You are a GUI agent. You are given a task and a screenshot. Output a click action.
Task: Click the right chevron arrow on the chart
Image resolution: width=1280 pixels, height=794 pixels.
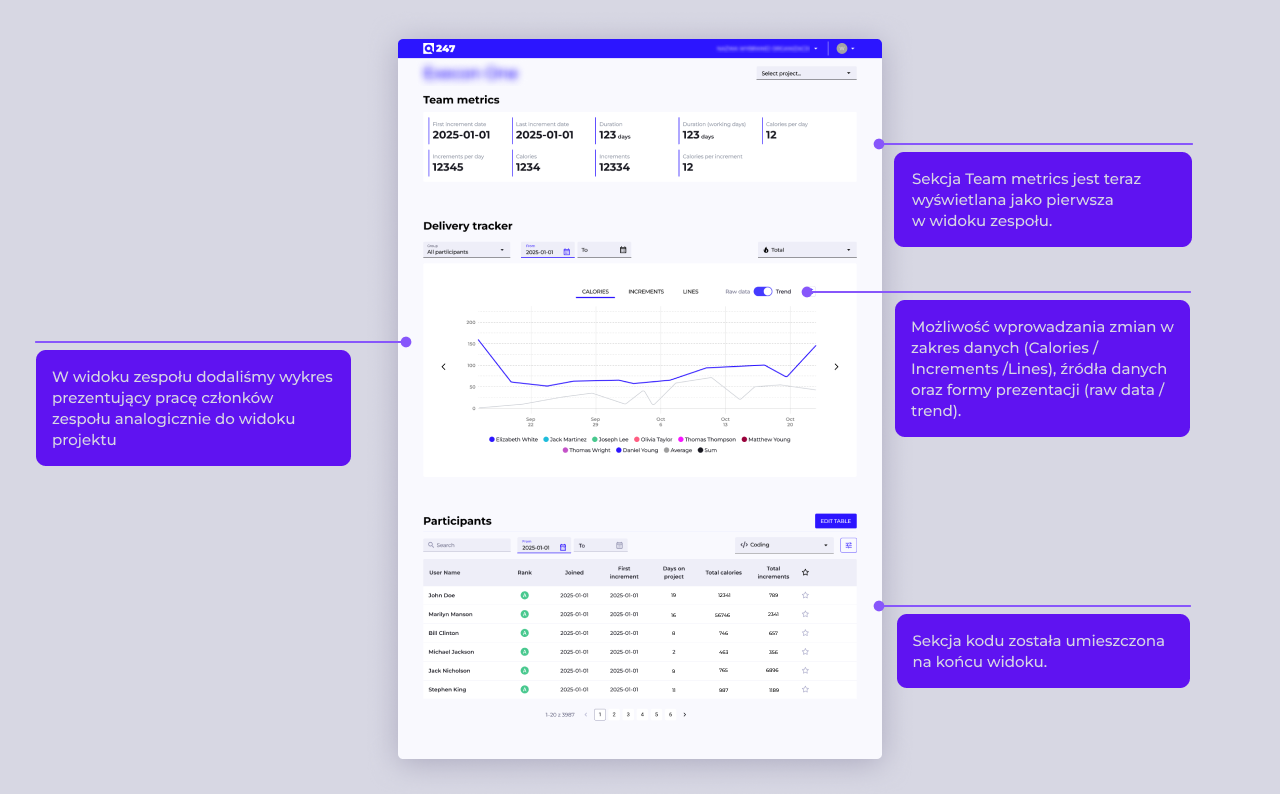[836, 366]
